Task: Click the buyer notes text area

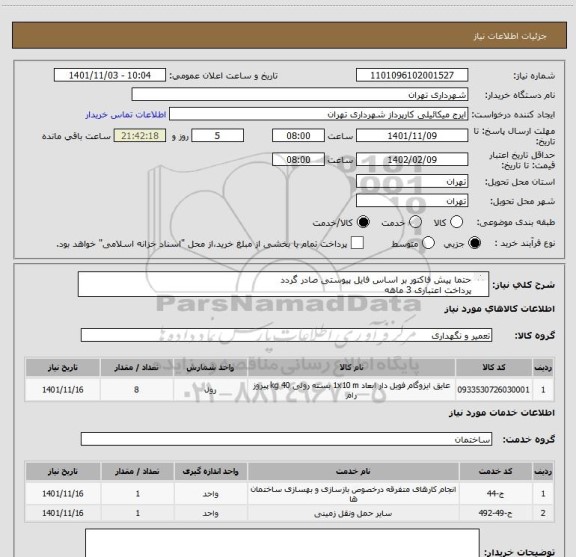Action: [x=282, y=544]
